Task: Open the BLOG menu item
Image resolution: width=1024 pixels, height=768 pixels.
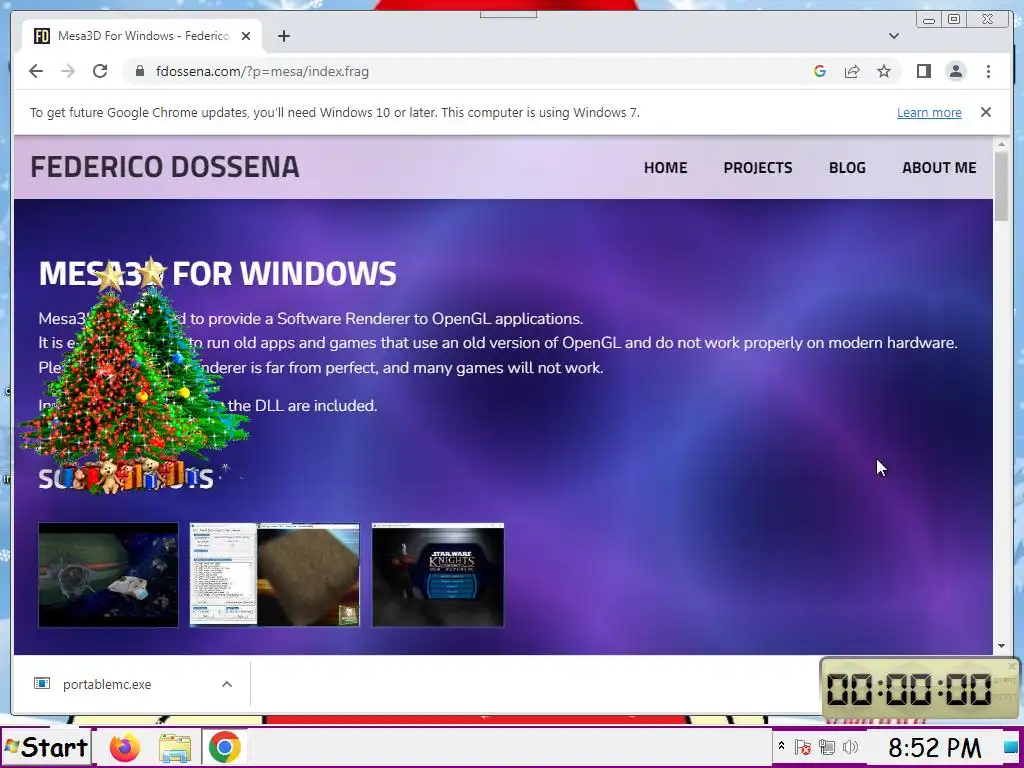Action: coord(847,168)
